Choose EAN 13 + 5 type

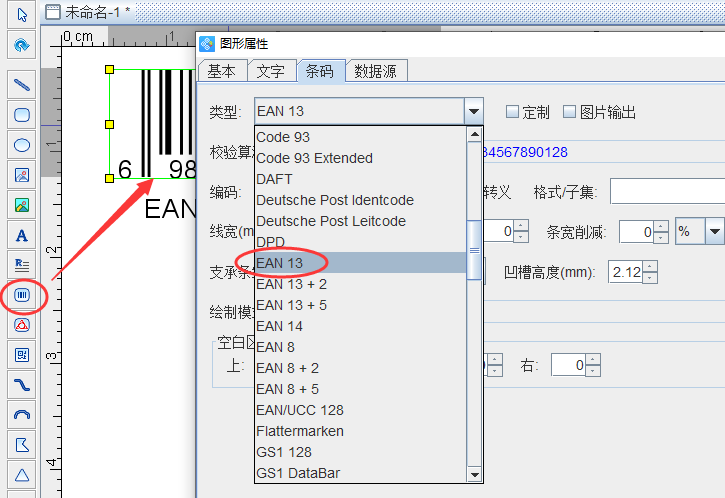[x=361, y=305]
